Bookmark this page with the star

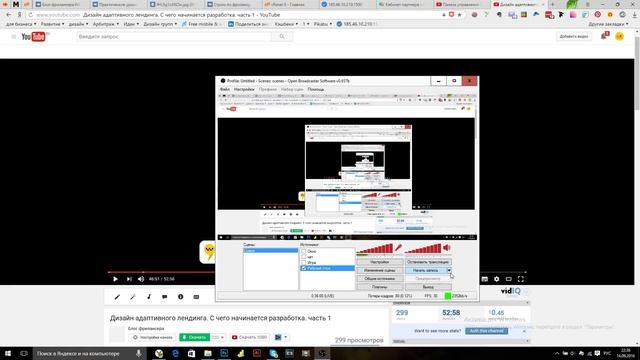coord(460,15)
